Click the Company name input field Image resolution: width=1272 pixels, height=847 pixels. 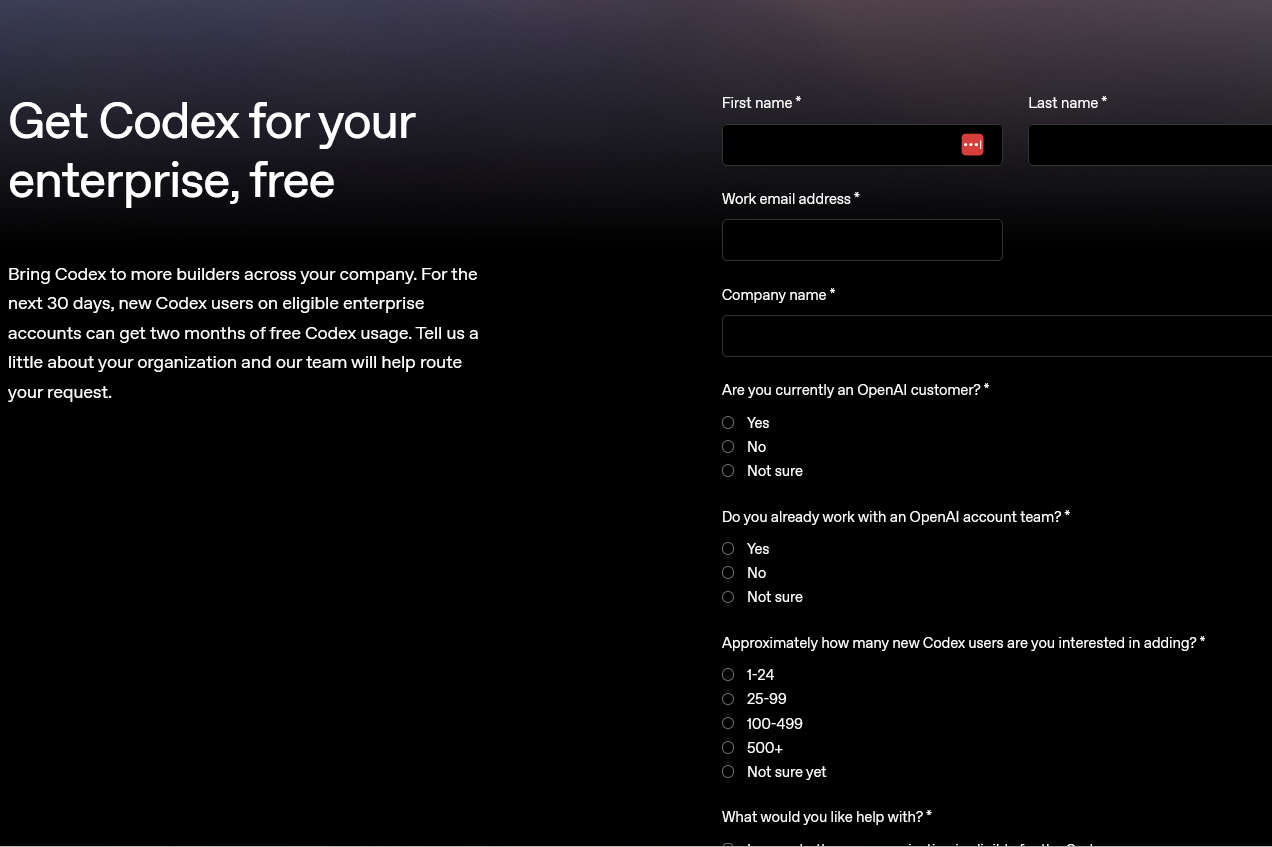[x=997, y=336]
